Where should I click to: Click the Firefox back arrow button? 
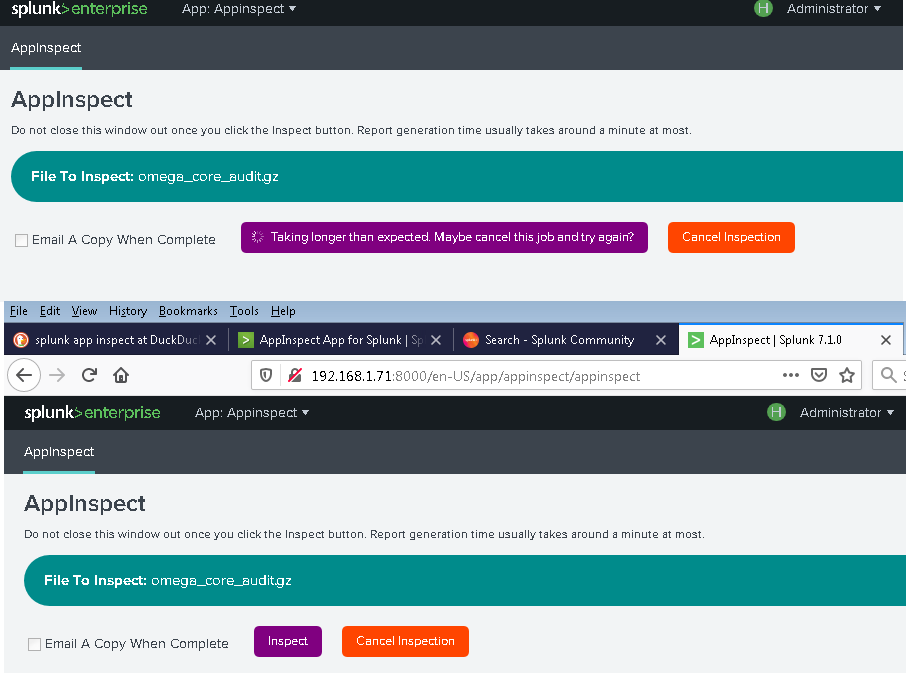coord(24,375)
